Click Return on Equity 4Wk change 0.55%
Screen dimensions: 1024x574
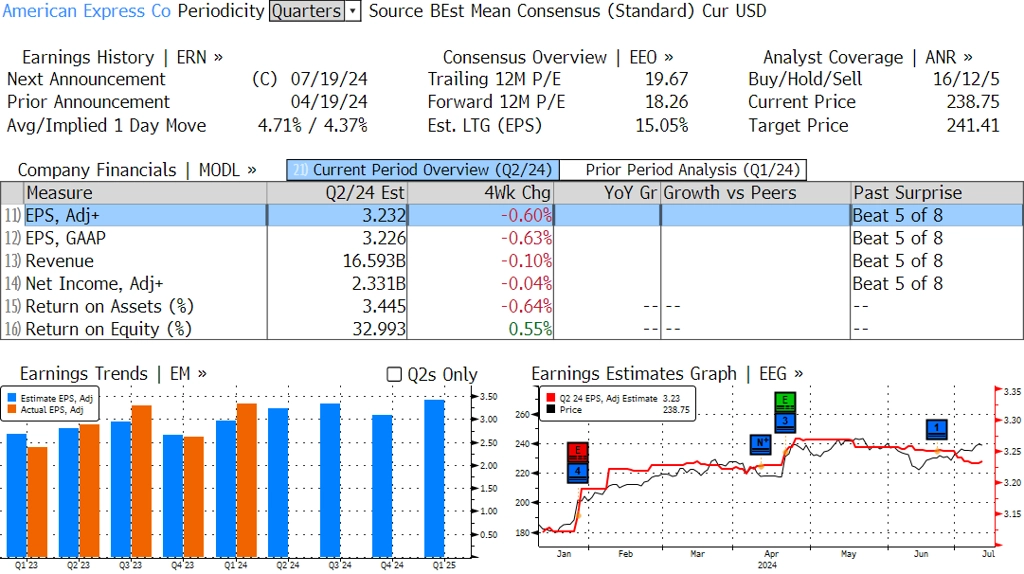pyautogui.click(x=530, y=329)
